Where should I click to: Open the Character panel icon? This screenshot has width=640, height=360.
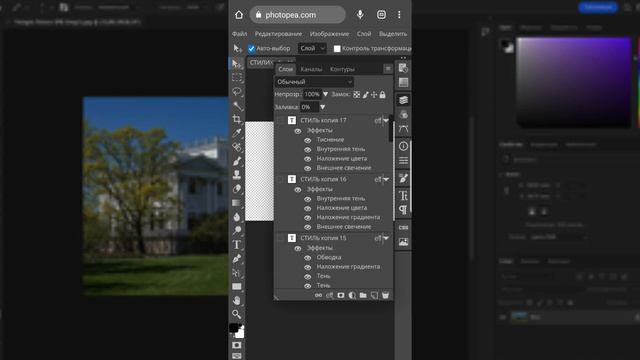tap(403, 196)
